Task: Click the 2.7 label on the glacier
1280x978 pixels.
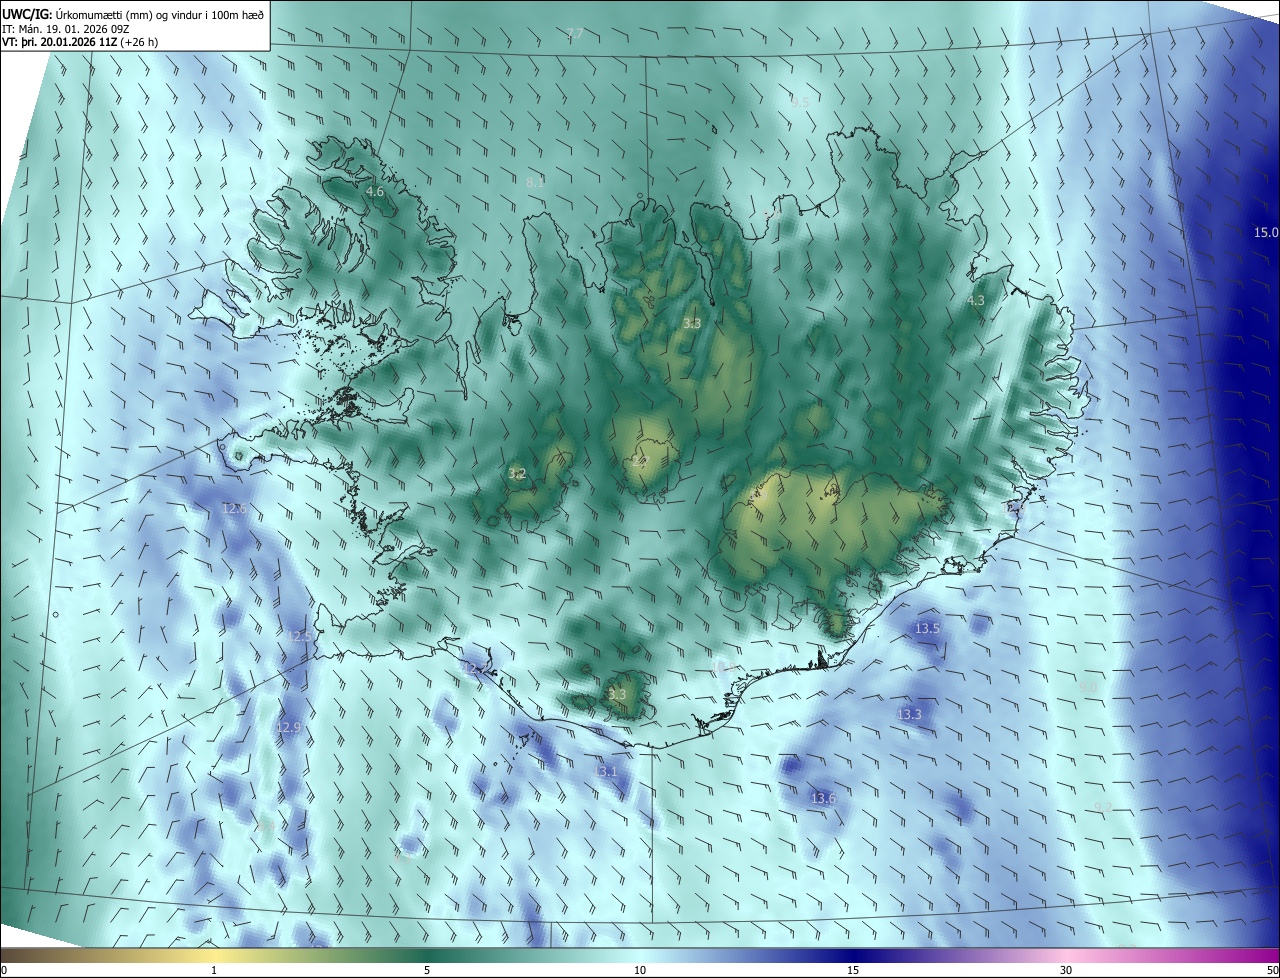Action: 640,461
